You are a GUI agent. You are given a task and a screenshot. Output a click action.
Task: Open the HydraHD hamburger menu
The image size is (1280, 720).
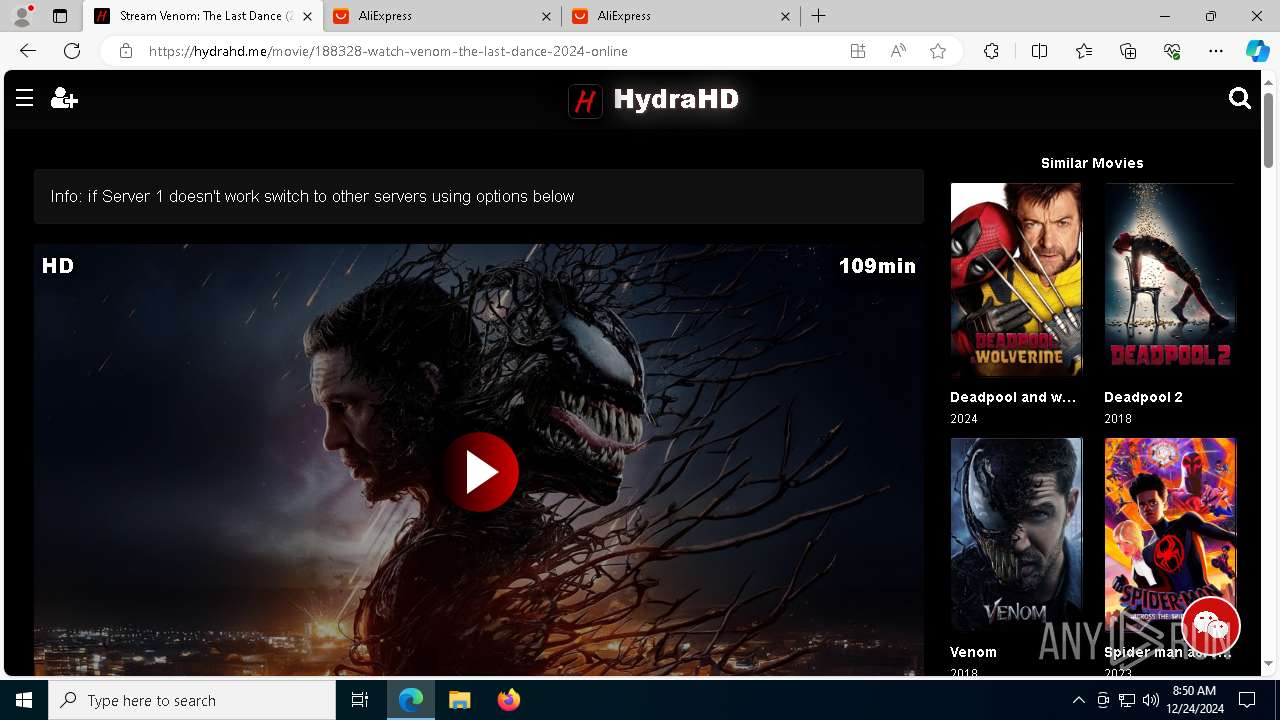coord(25,98)
